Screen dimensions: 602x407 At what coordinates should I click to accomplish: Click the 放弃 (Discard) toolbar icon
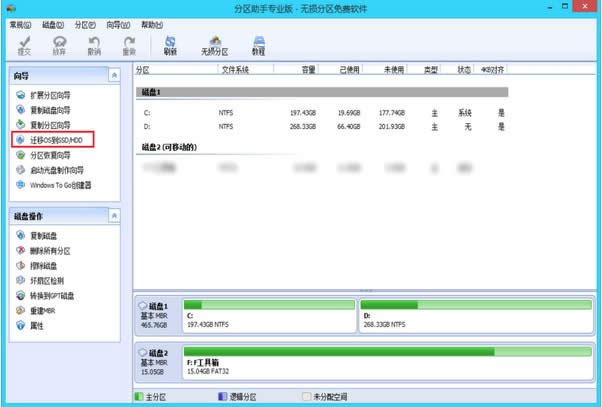coord(59,44)
